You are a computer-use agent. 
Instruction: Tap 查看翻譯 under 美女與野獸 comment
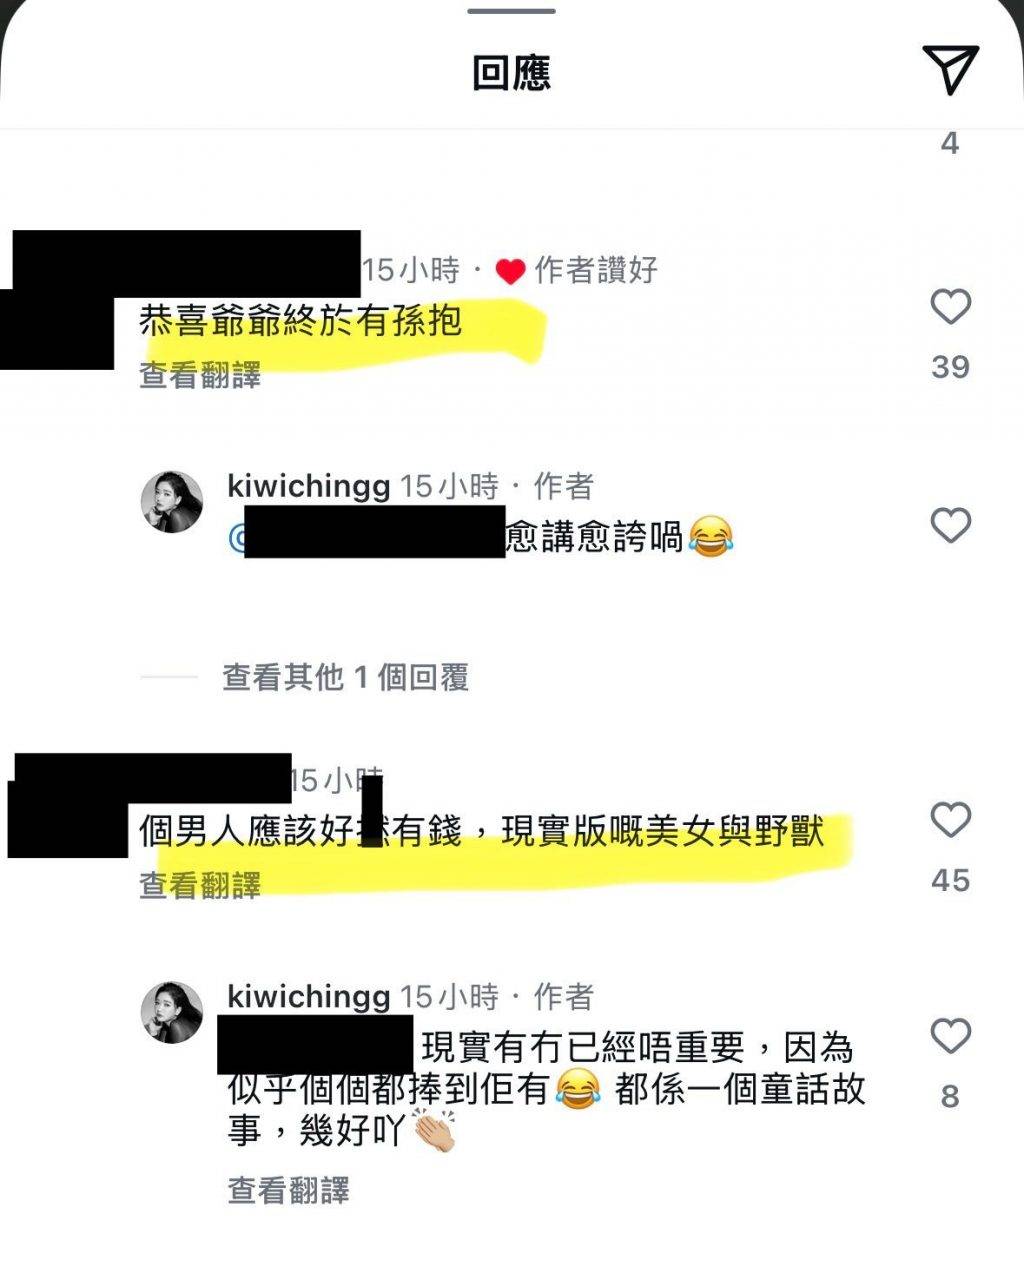(200, 885)
